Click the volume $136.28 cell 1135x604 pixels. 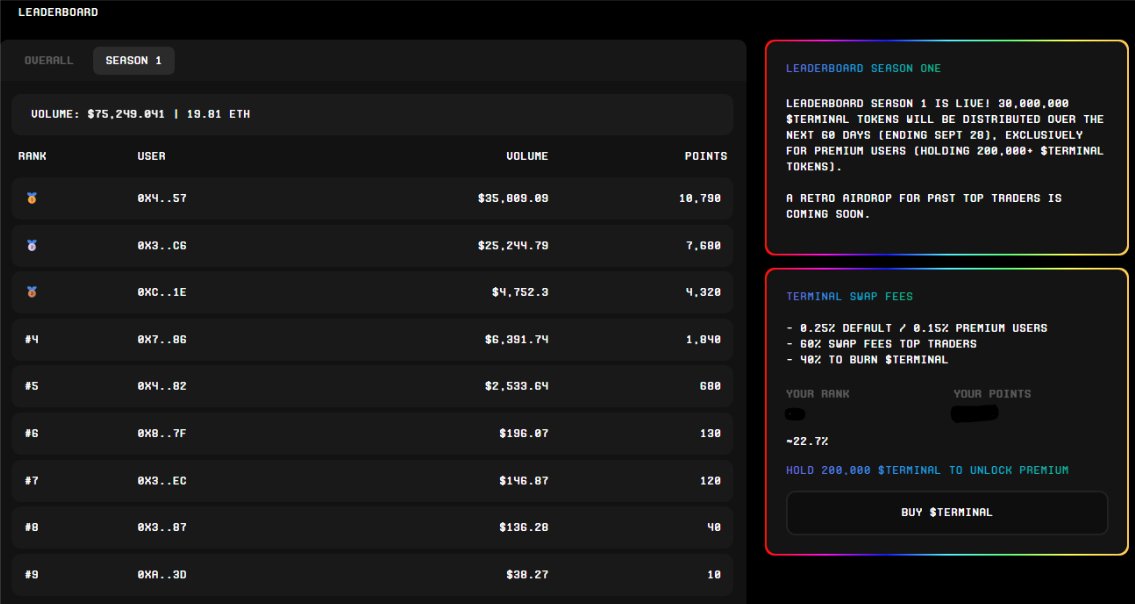523,527
